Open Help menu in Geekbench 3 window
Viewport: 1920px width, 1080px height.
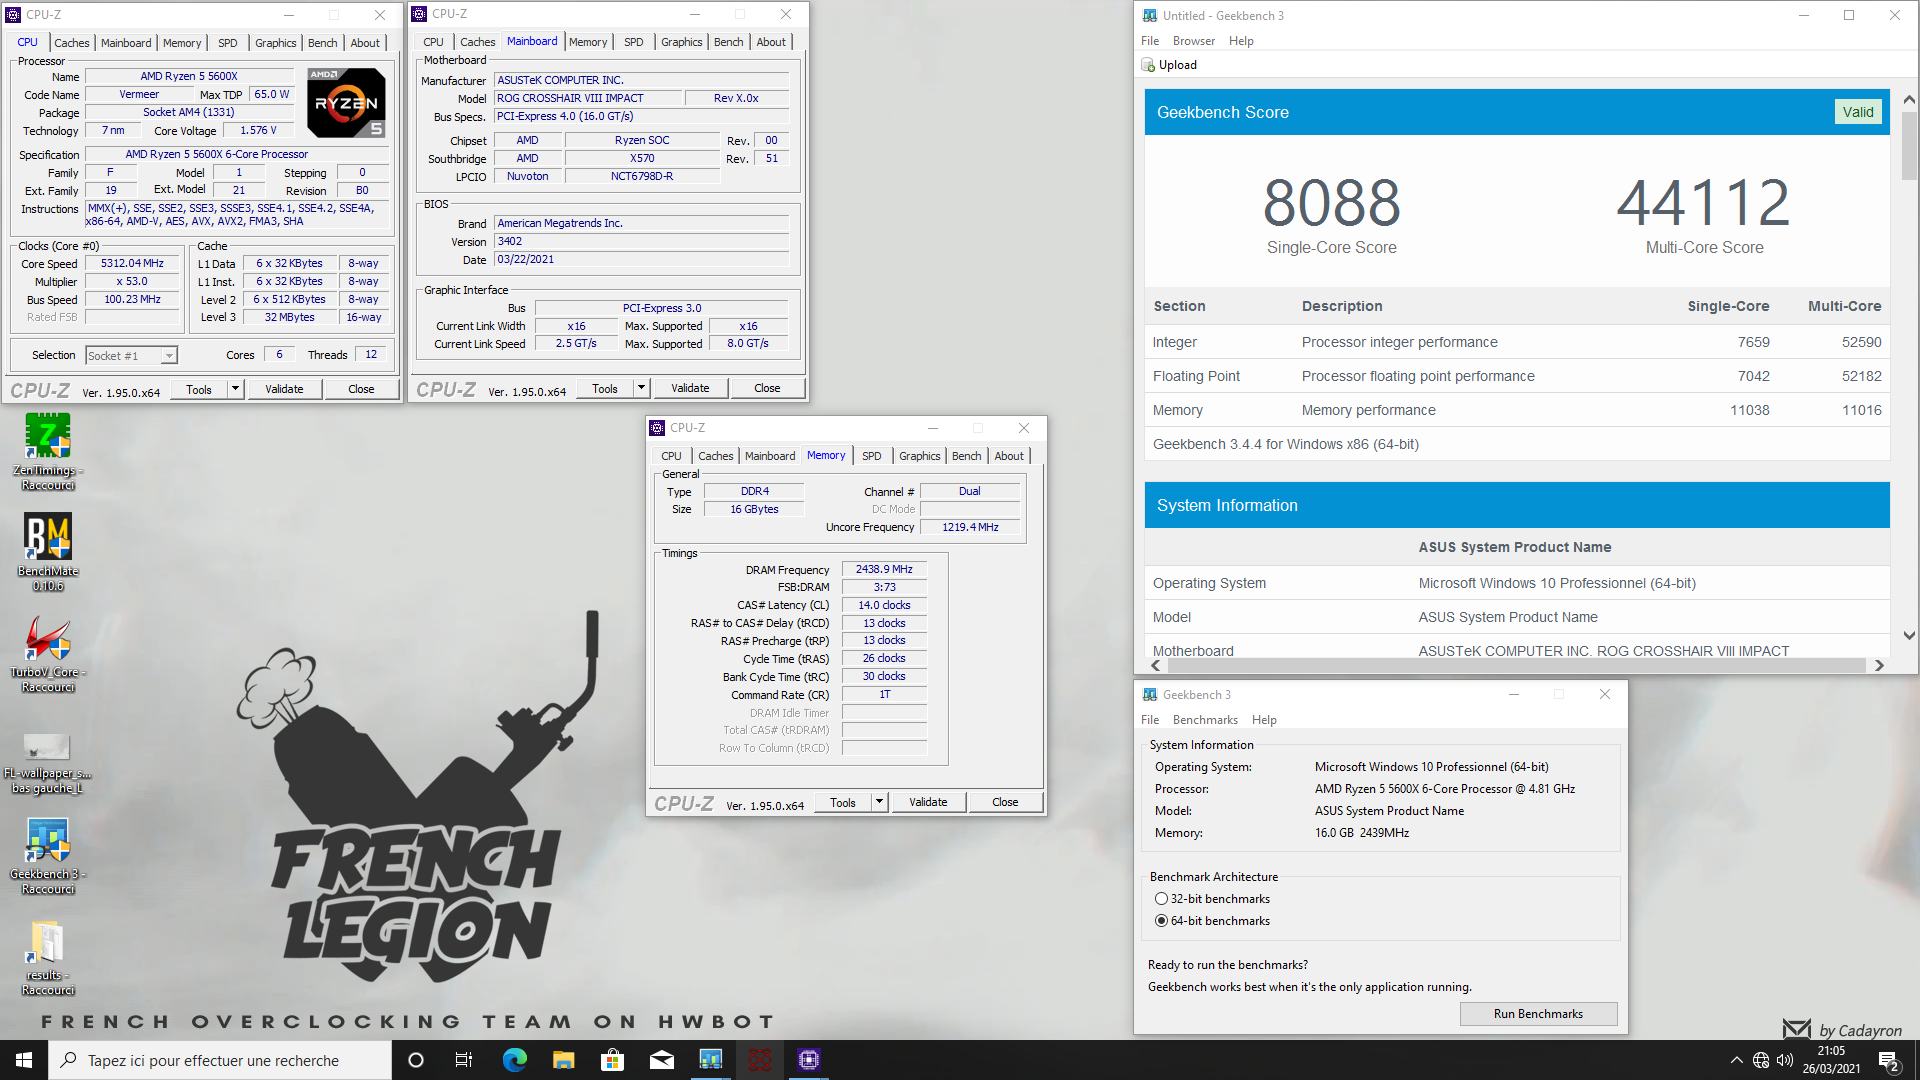tap(1264, 720)
